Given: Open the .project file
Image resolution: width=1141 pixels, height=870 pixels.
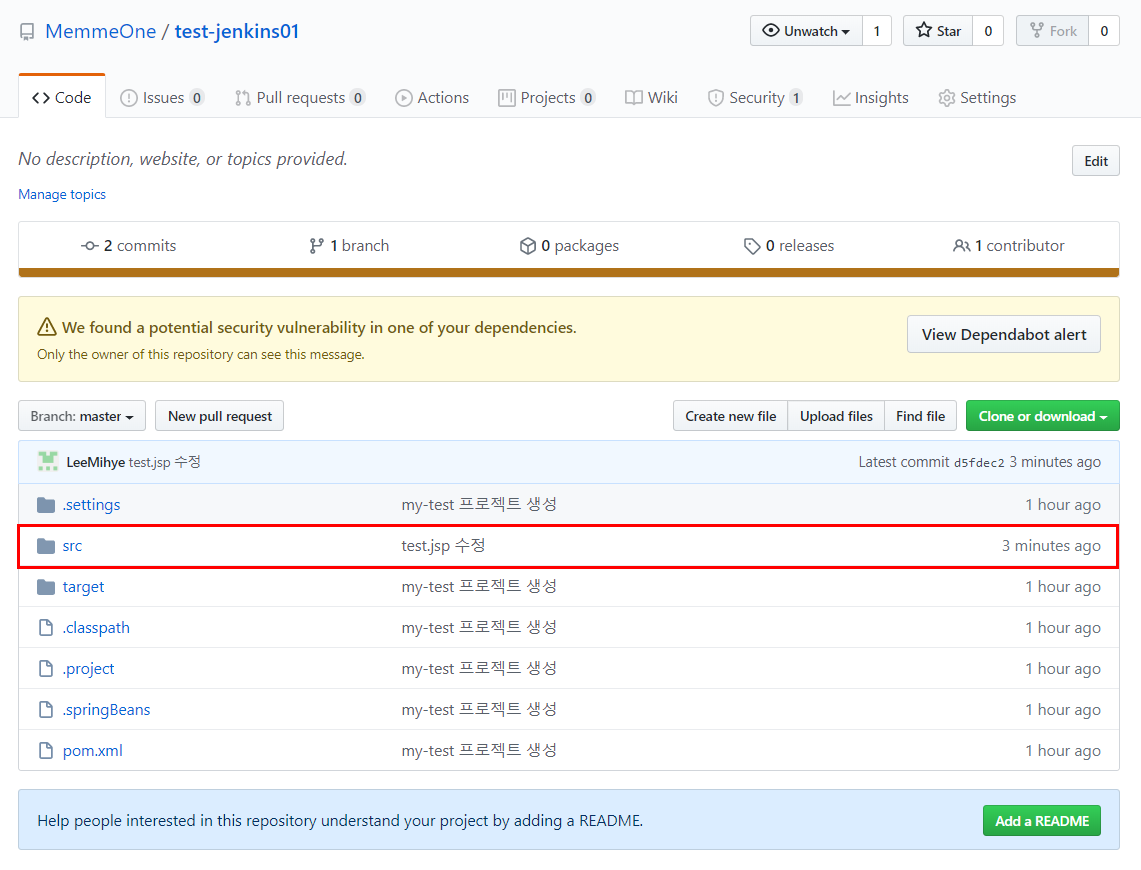Looking at the screenshot, I should pyautogui.click(x=88, y=669).
